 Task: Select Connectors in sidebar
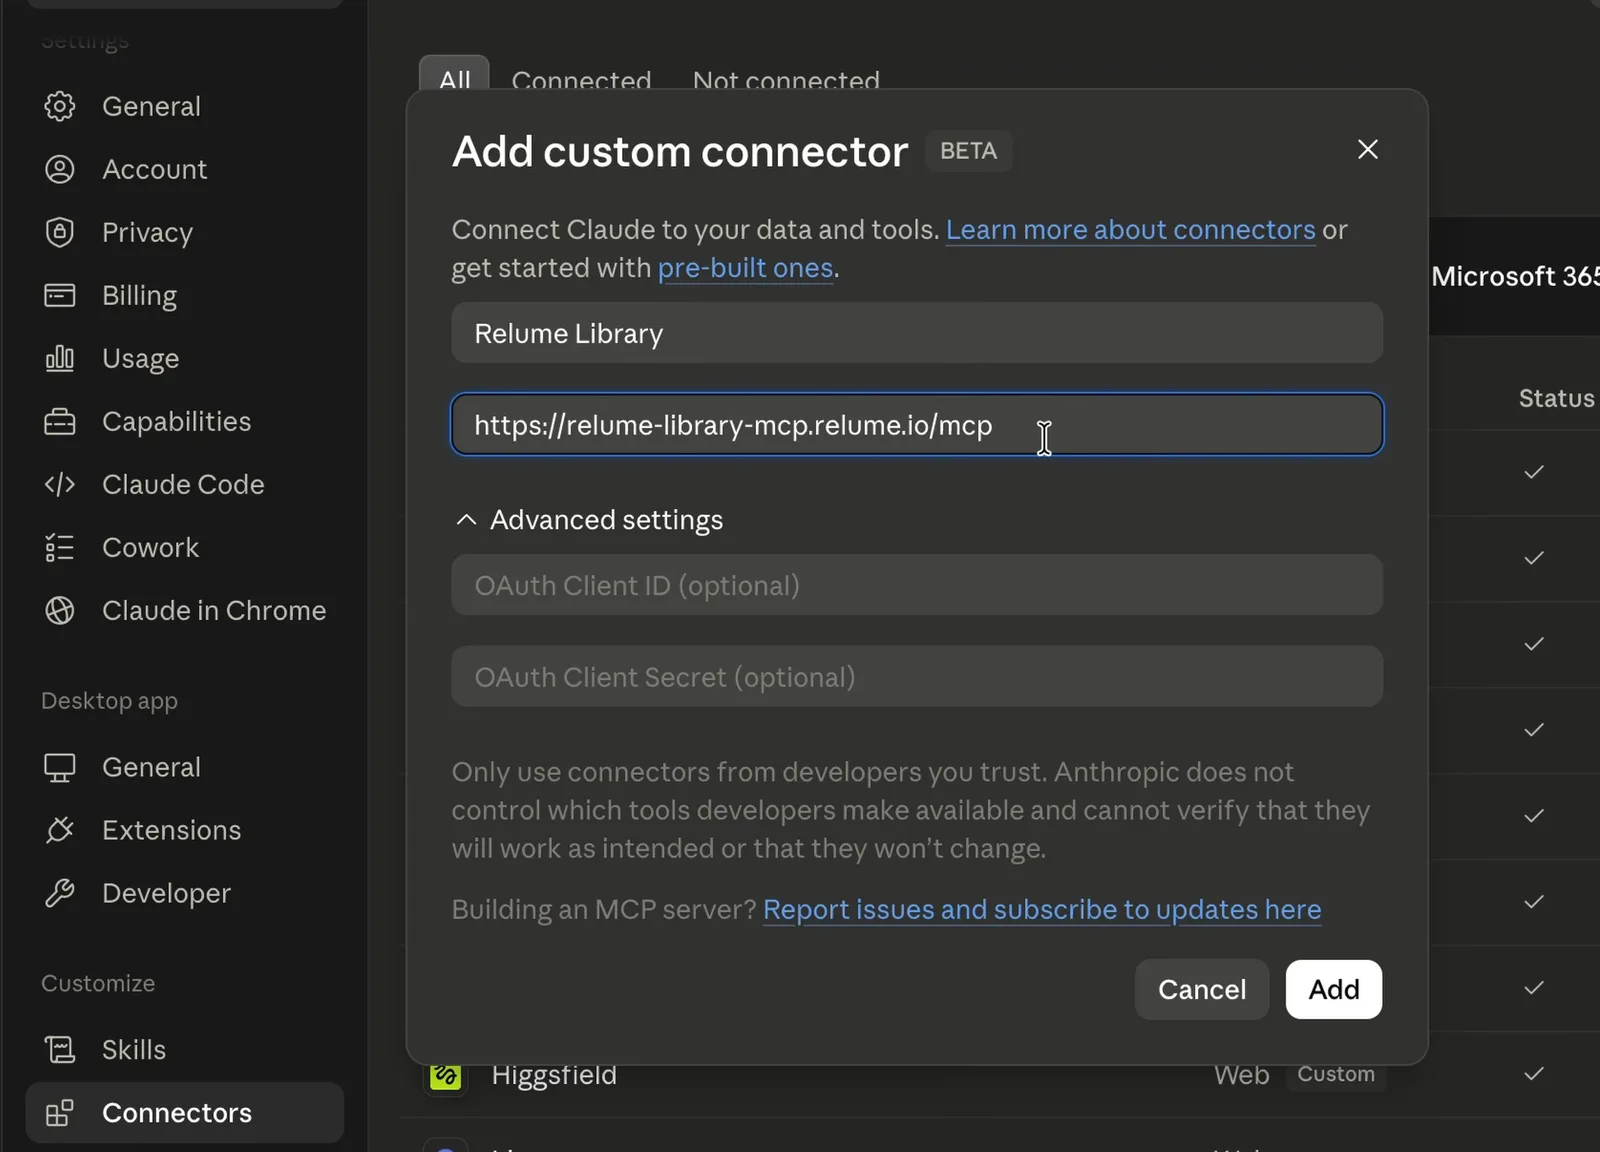184,1112
